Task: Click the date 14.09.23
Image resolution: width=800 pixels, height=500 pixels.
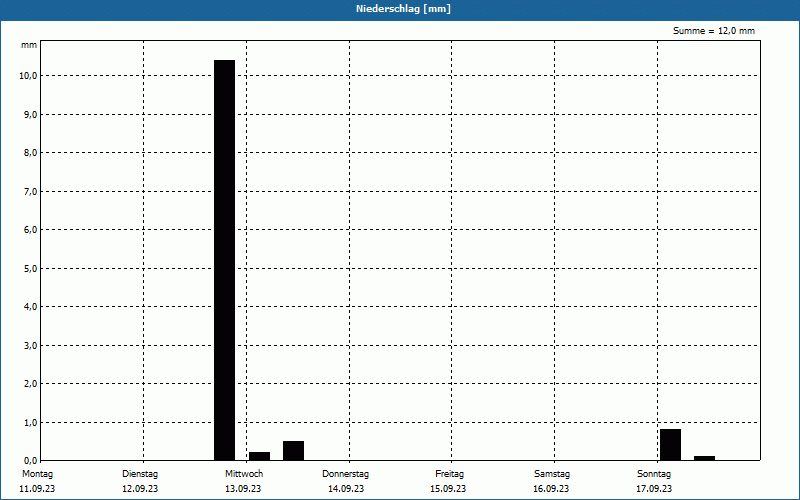Action: 346,489
